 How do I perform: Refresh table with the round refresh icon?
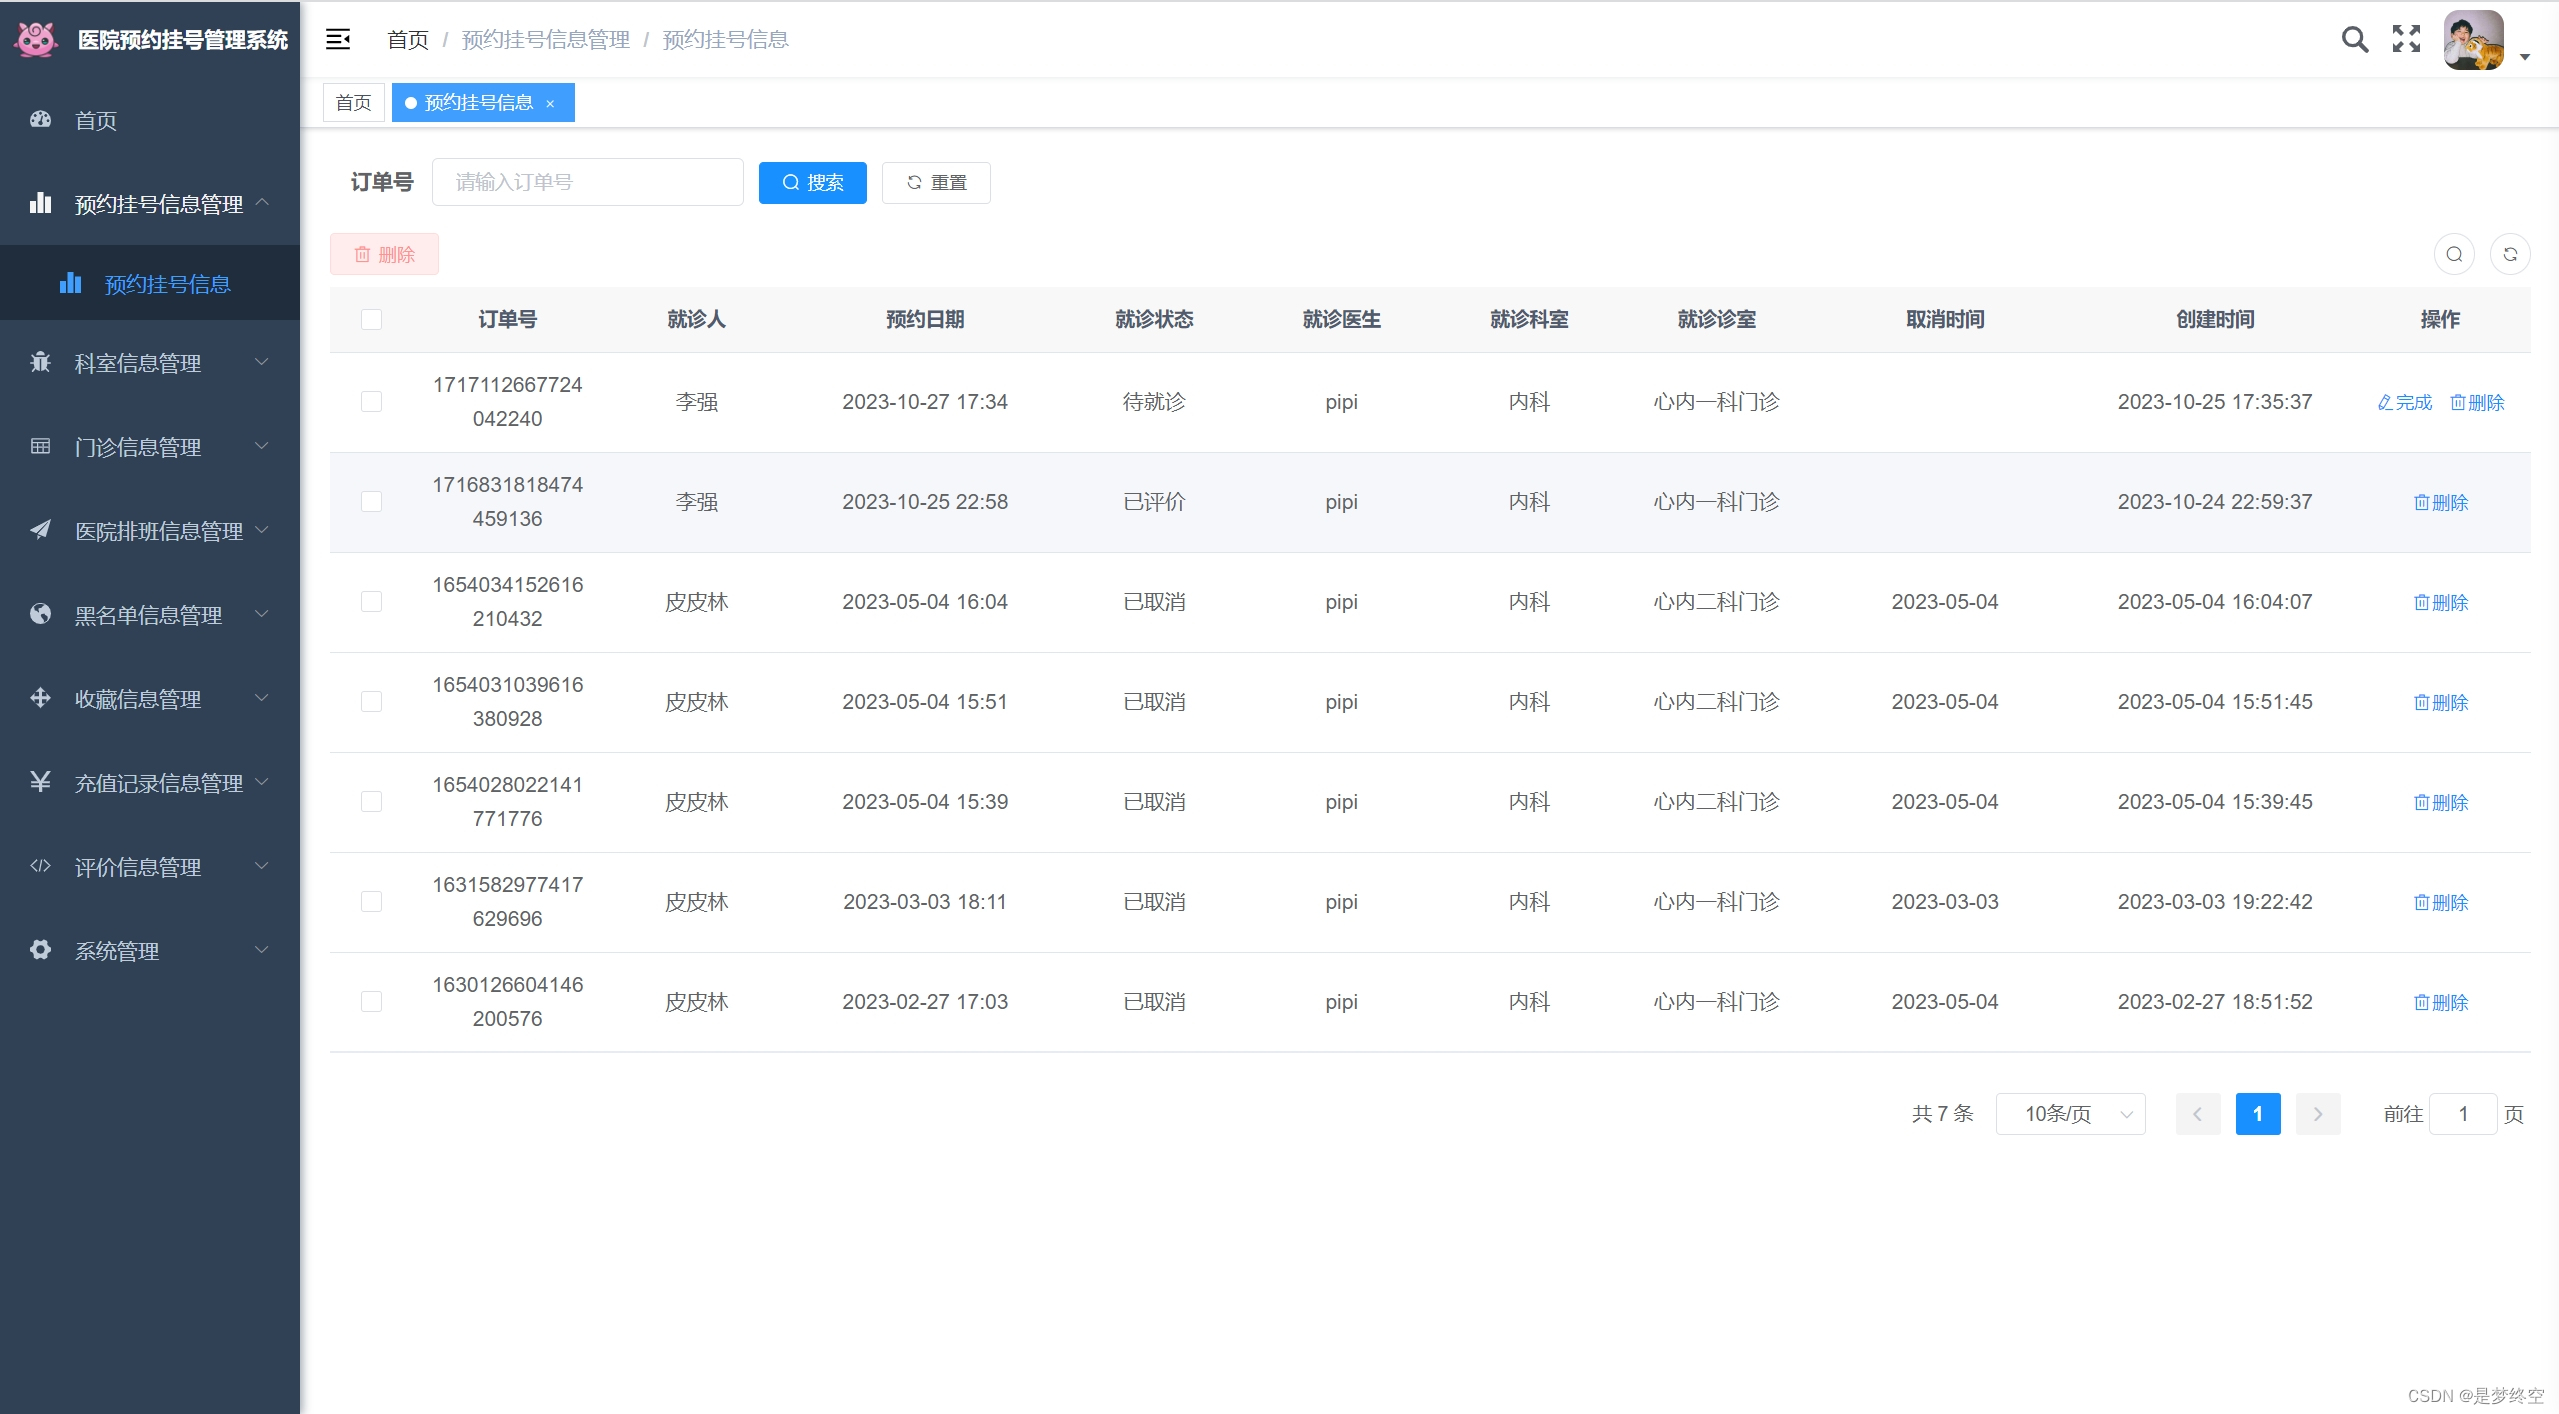pos(2510,254)
